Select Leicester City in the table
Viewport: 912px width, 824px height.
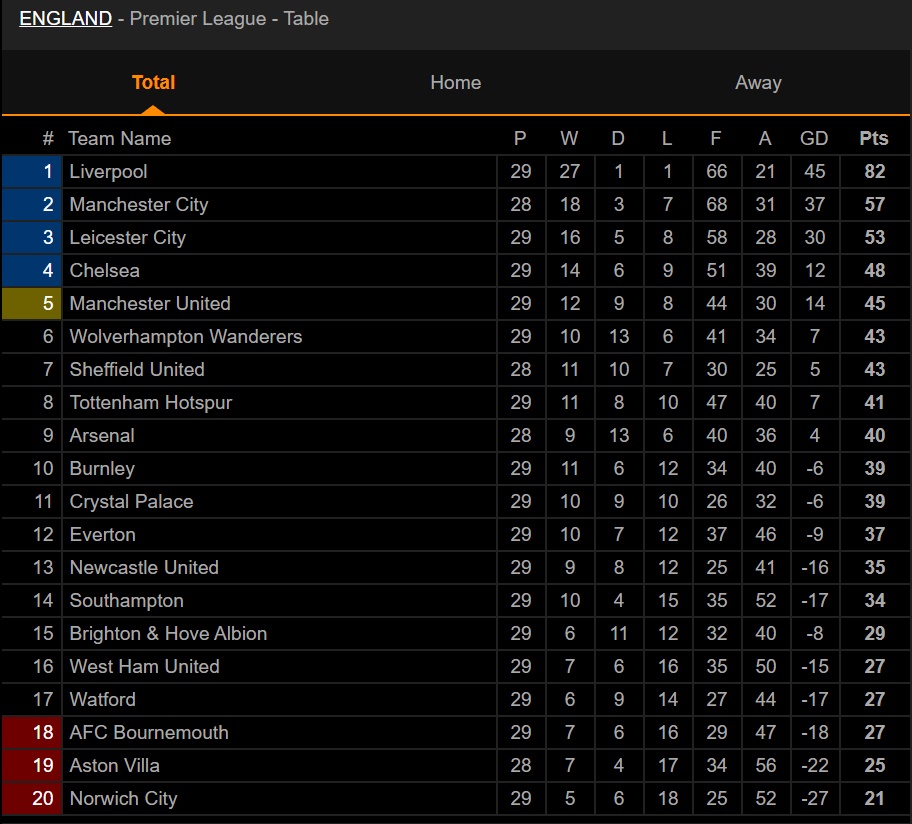127,238
